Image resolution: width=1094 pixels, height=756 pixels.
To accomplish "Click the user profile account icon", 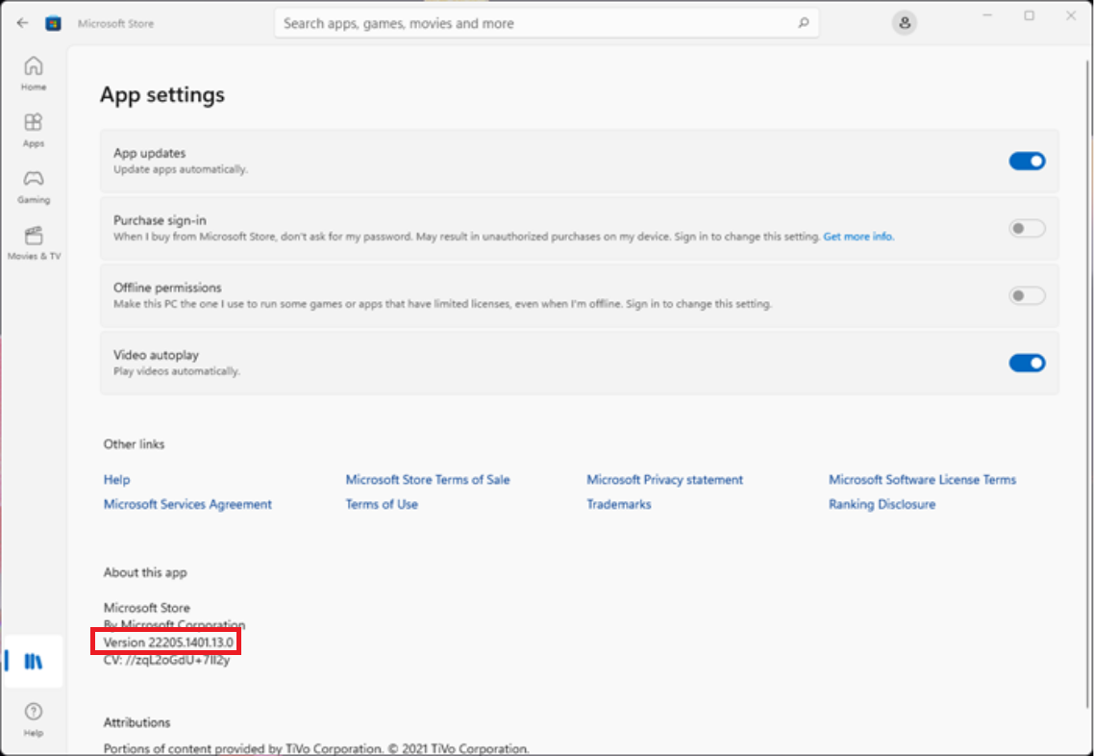I will (x=904, y=23).
